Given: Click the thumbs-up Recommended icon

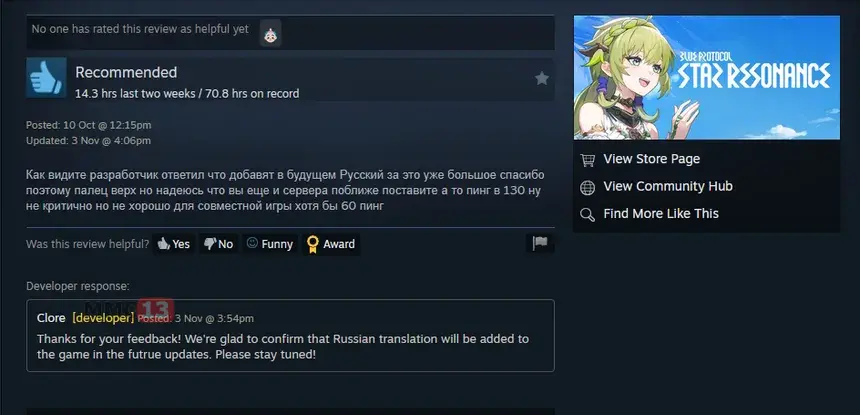Looking at the screenshot, I should (46, 78).
